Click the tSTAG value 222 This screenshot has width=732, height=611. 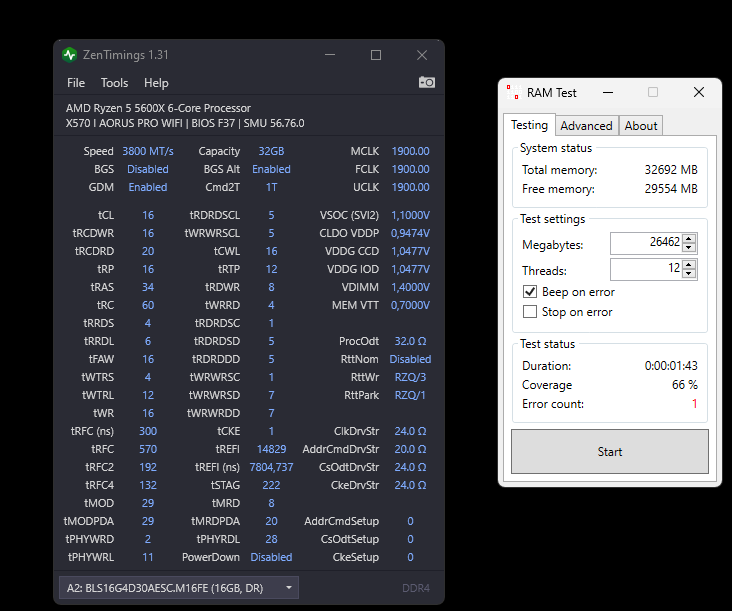click(271, 485)
